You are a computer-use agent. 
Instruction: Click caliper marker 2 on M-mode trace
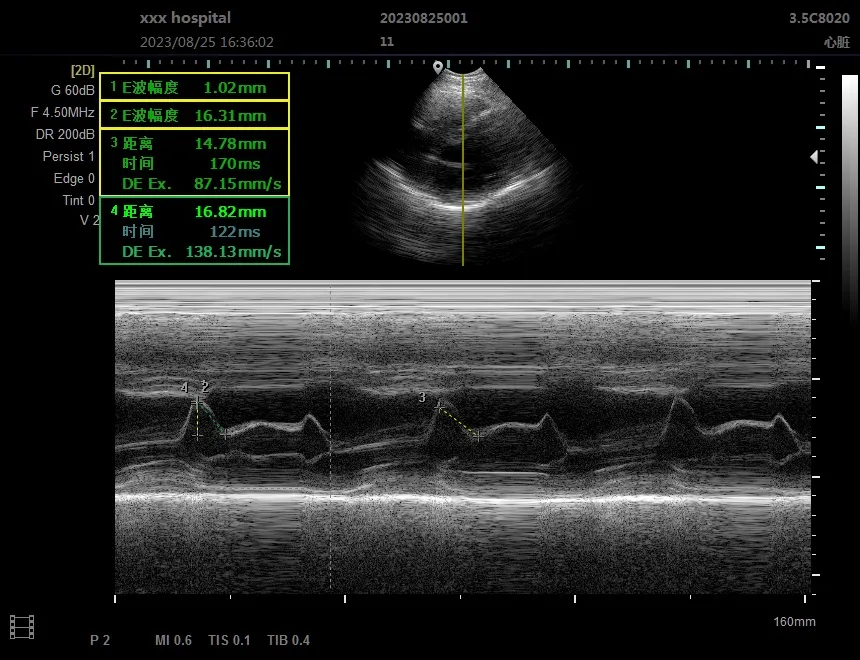(205, 387)
